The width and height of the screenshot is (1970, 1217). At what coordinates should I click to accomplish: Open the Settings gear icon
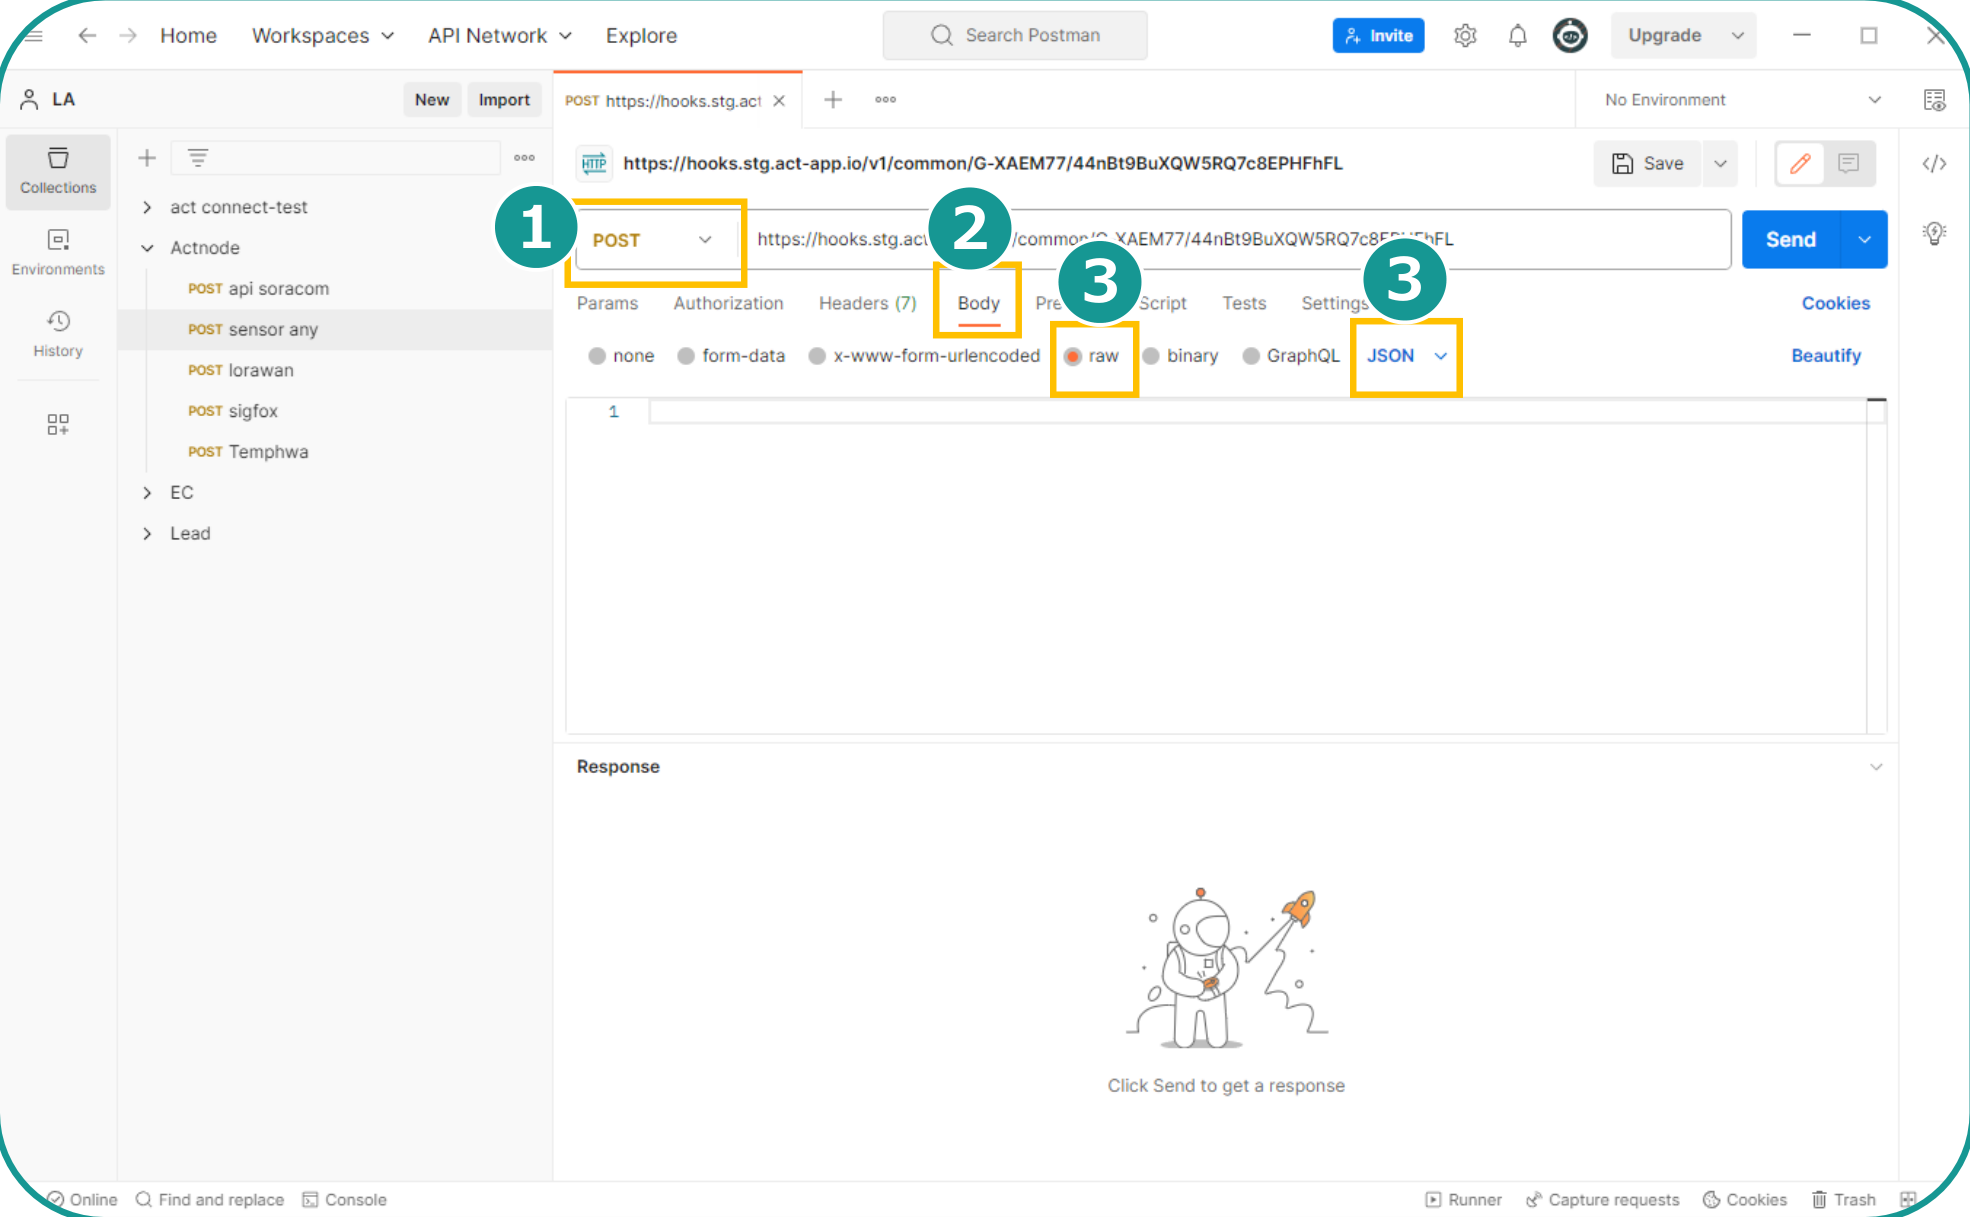(1465, 35)
